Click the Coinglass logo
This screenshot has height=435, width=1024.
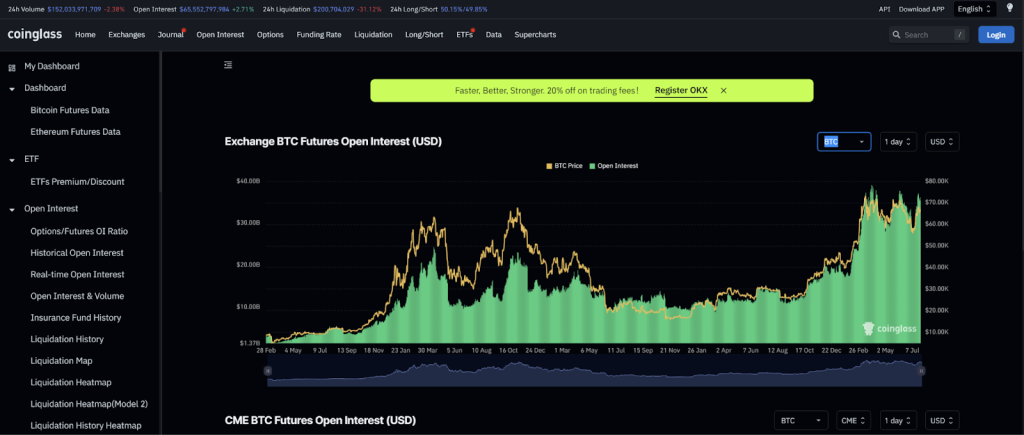(35, 35)
